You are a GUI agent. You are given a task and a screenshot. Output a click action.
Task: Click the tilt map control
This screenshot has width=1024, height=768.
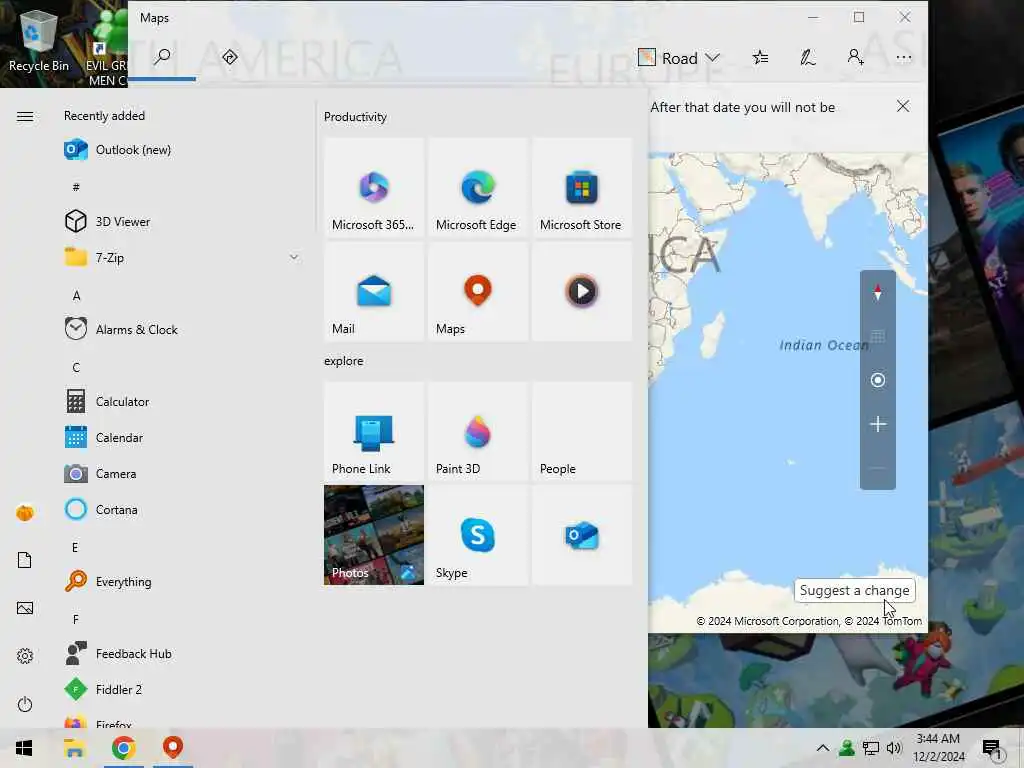pyautogui.click(x=878, y=336)
